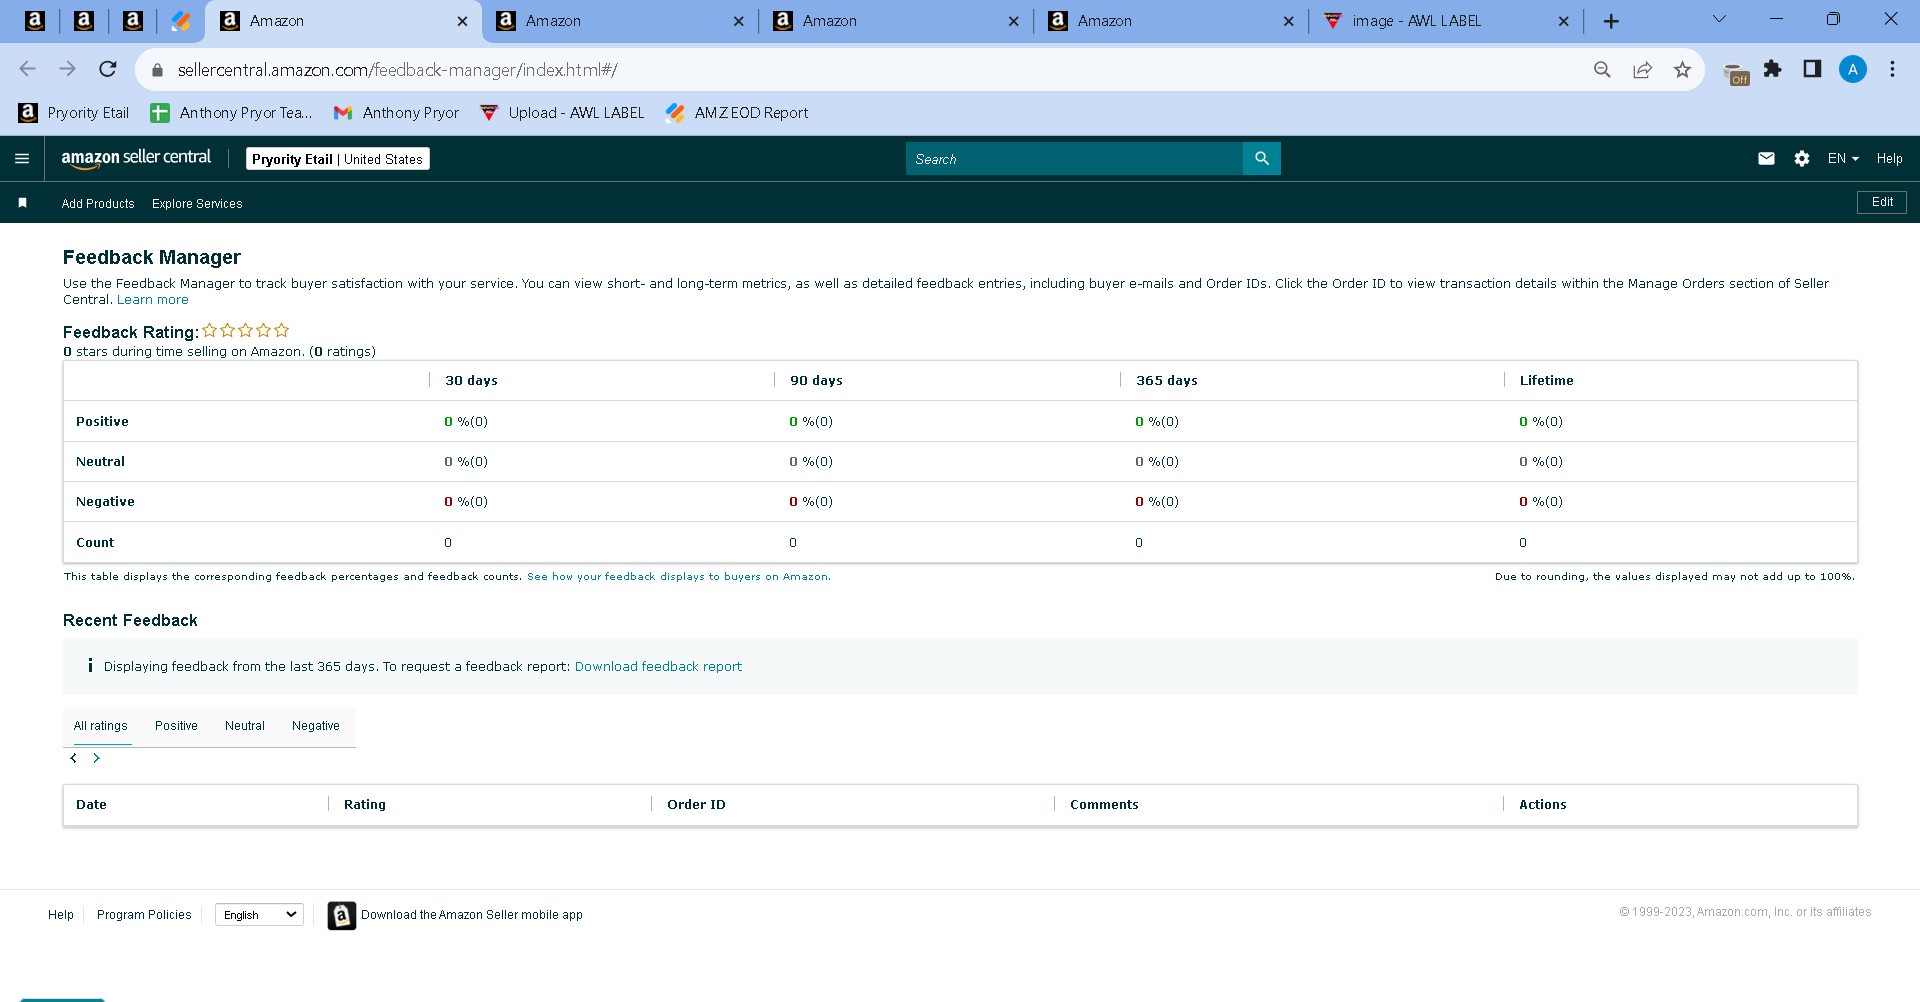Screen dimensions: 1920x1002
Task: Click Explore Services in the nav bar
Action: coord(197,204)
